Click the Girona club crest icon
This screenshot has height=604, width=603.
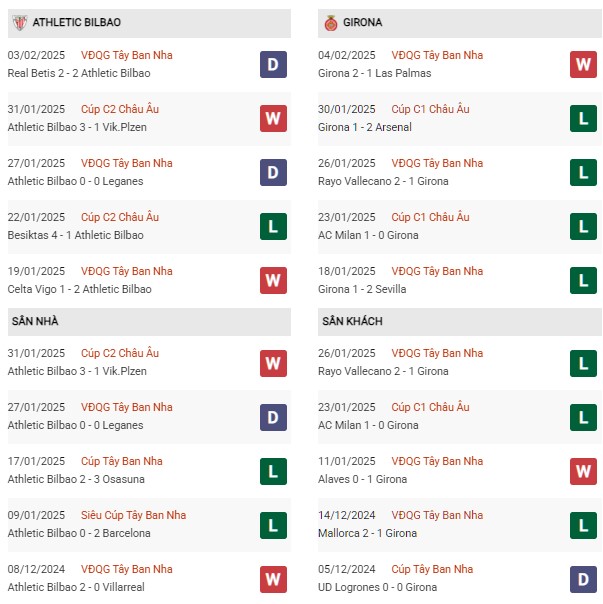[331, 23]
